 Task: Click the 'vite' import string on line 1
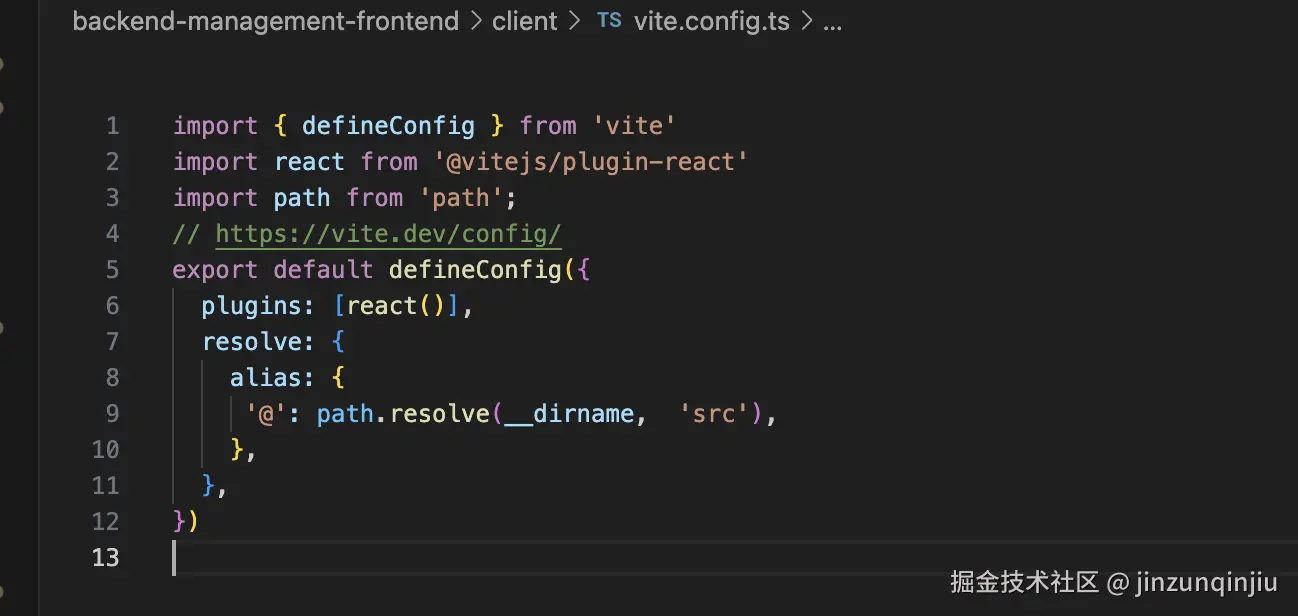[635, 126]
